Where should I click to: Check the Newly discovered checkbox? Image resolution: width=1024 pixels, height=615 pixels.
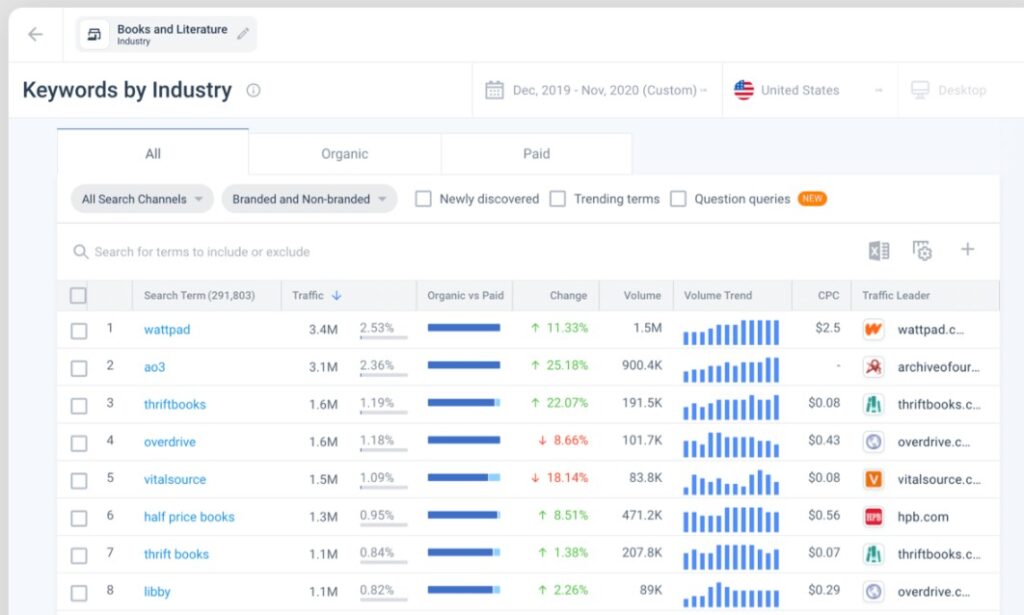click(423, 198)
